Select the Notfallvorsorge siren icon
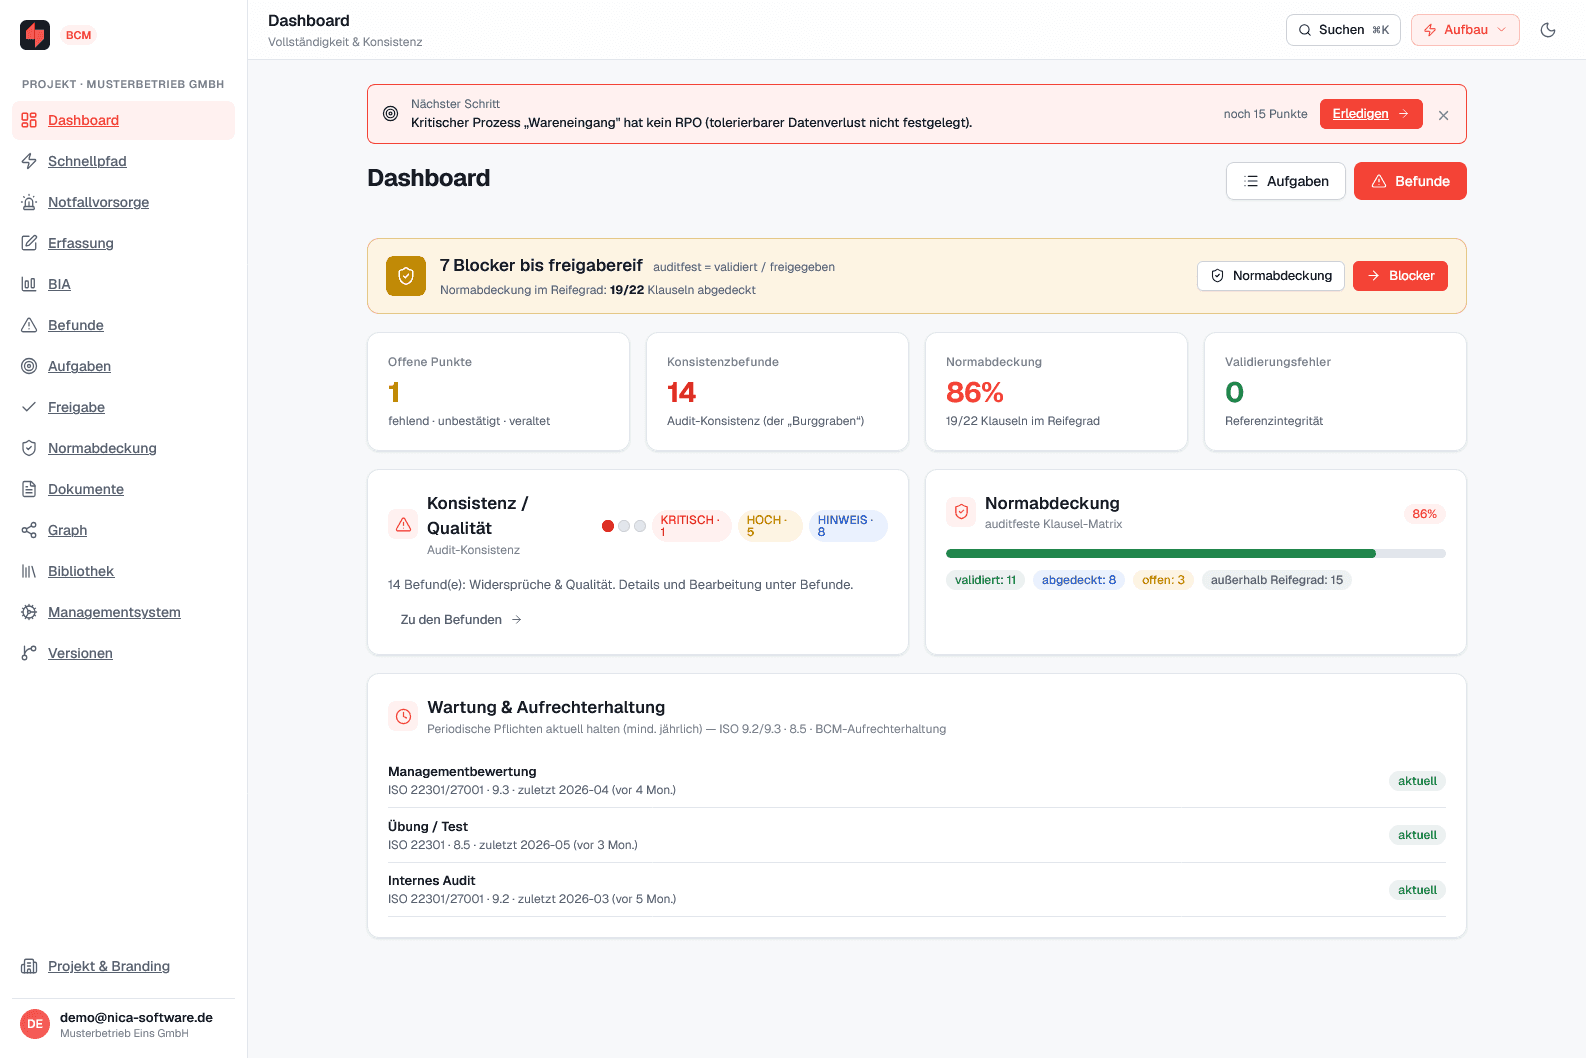 coord(29,202)
